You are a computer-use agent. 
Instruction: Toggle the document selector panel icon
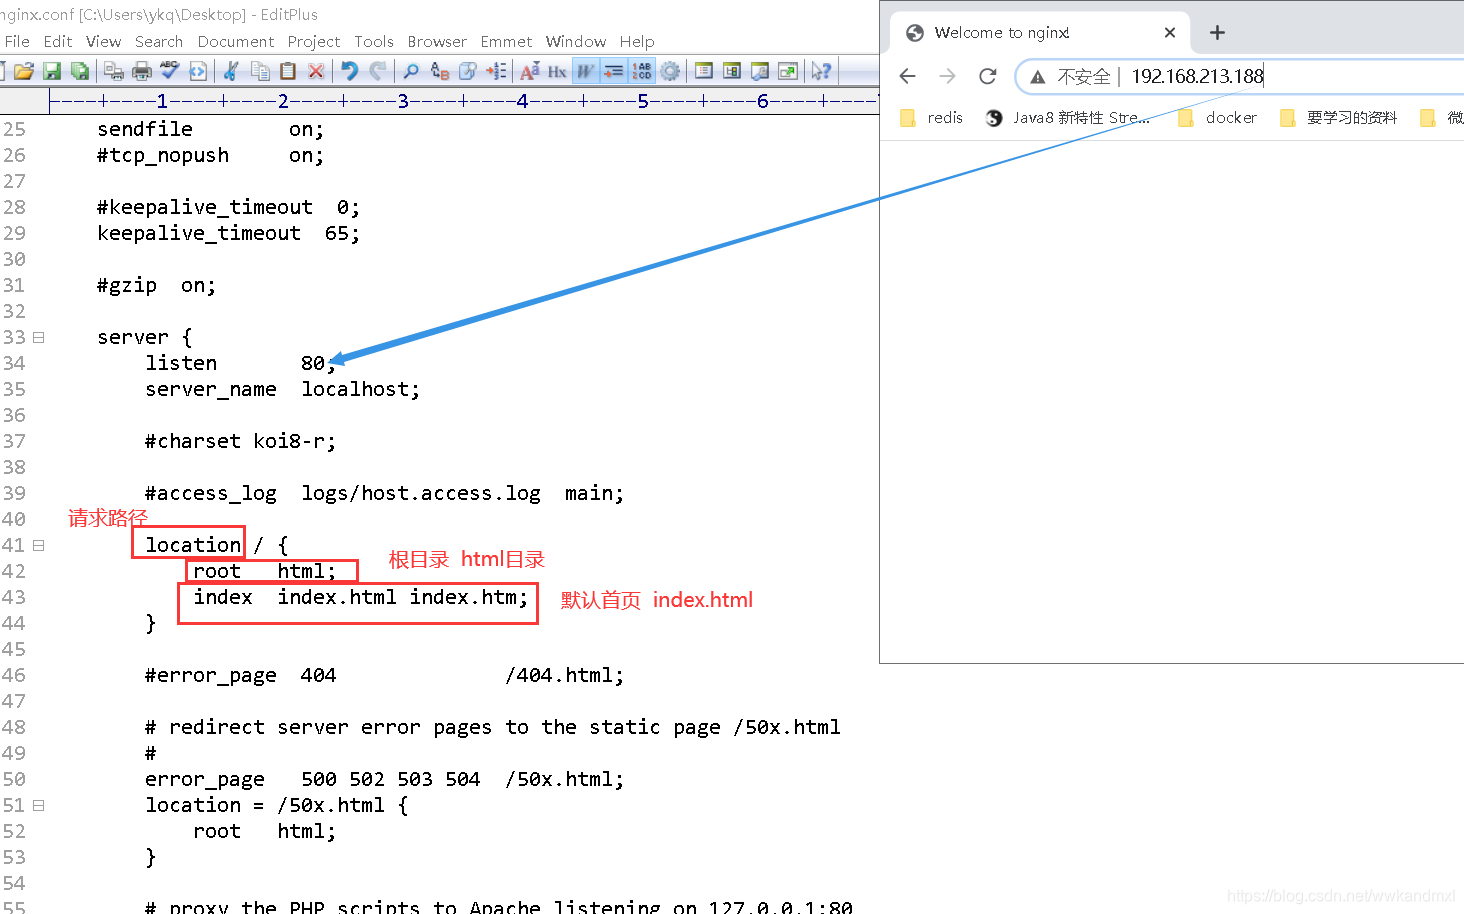(732, 71)
